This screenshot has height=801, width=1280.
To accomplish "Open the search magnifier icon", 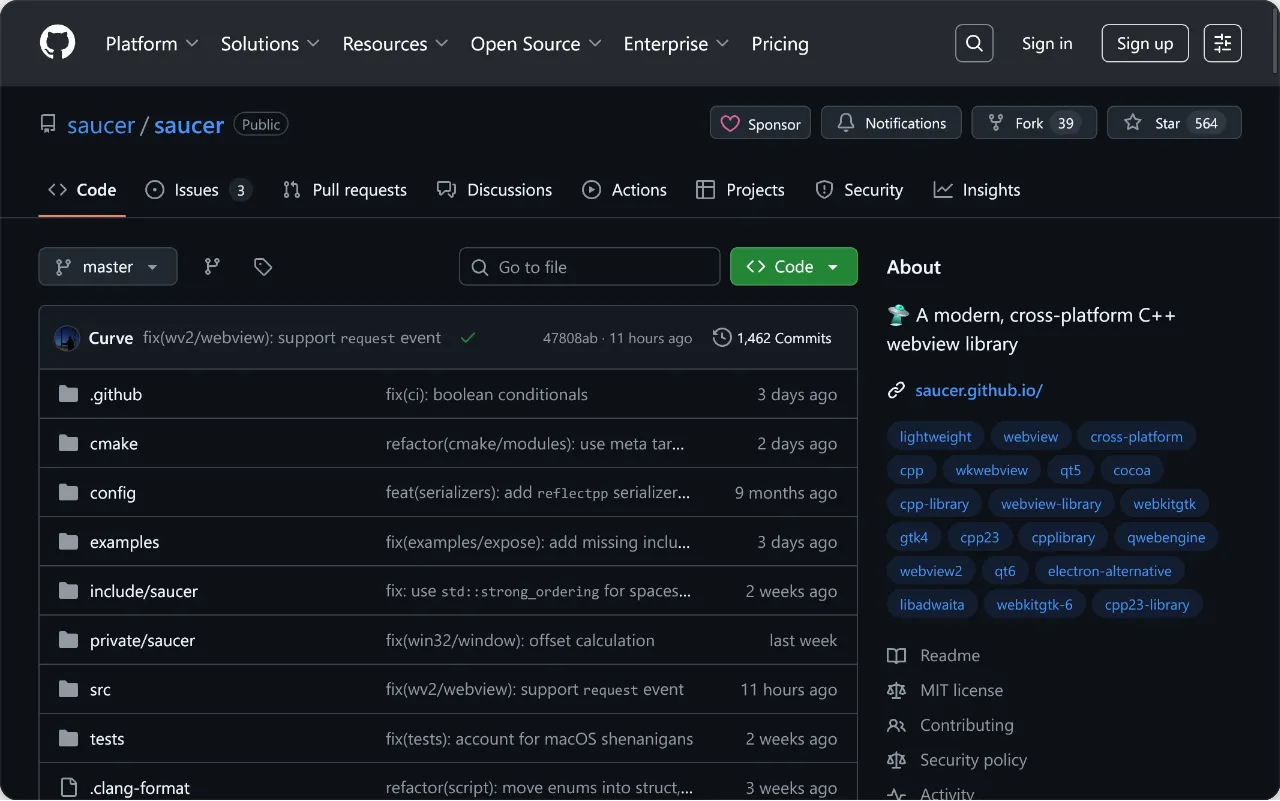I will (x=974, y=43).
